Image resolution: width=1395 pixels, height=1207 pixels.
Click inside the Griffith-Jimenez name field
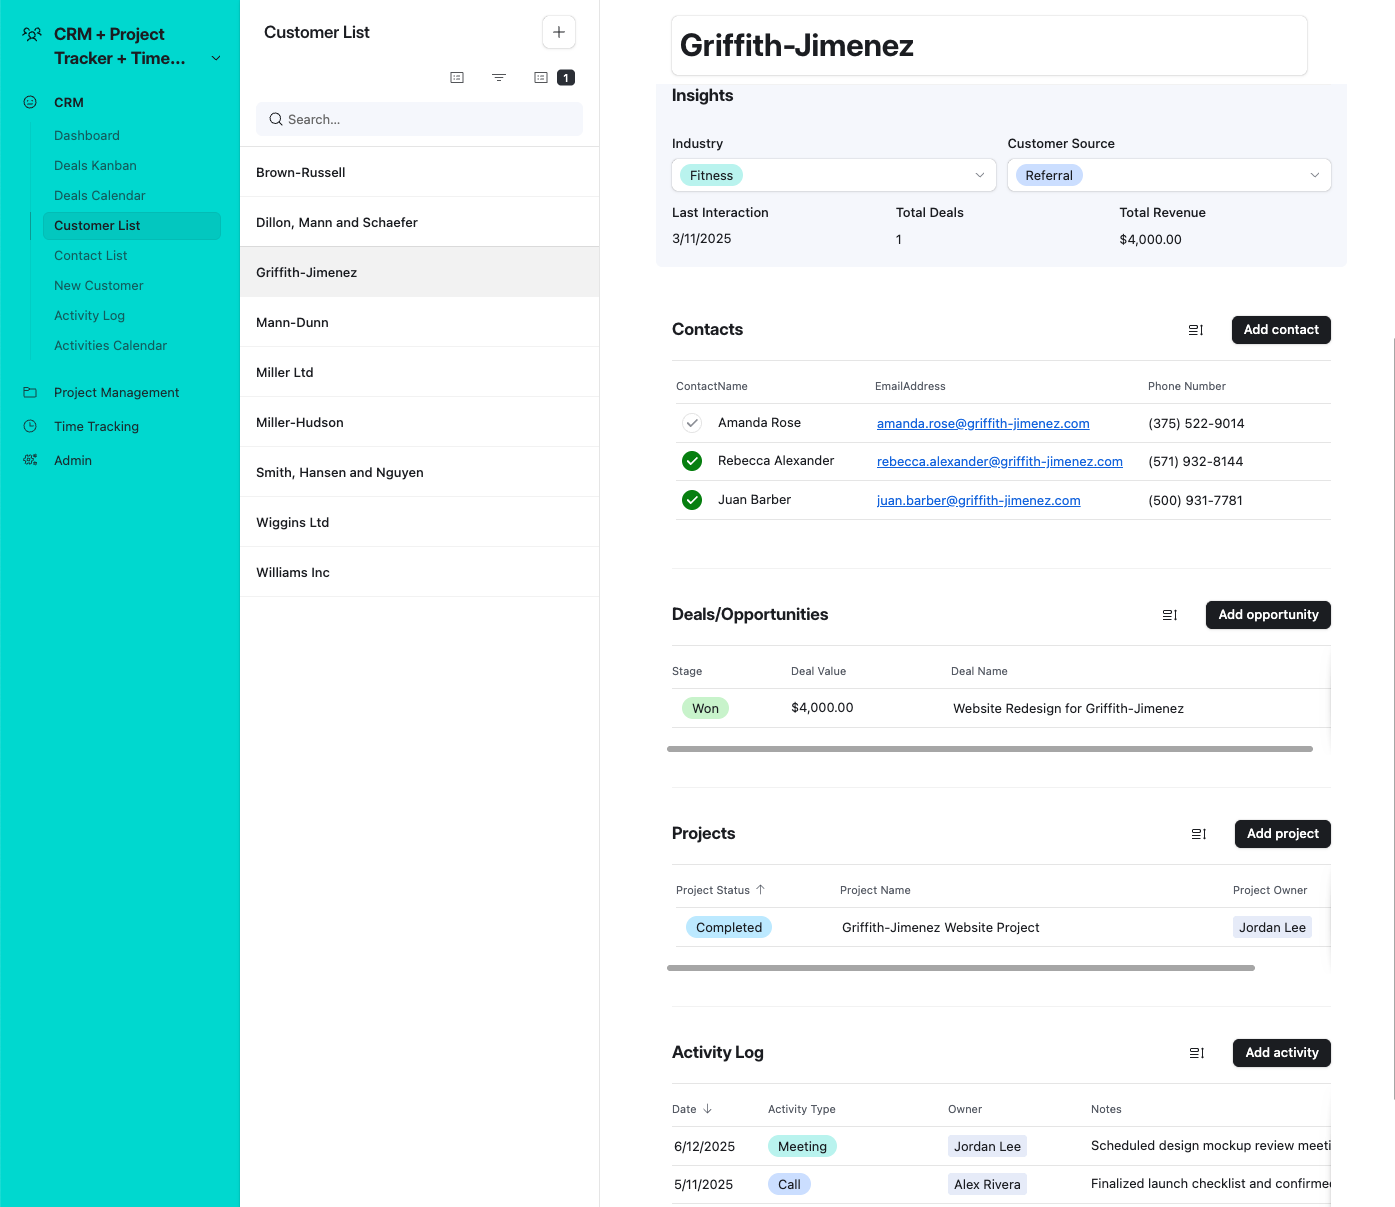point(989,45)
